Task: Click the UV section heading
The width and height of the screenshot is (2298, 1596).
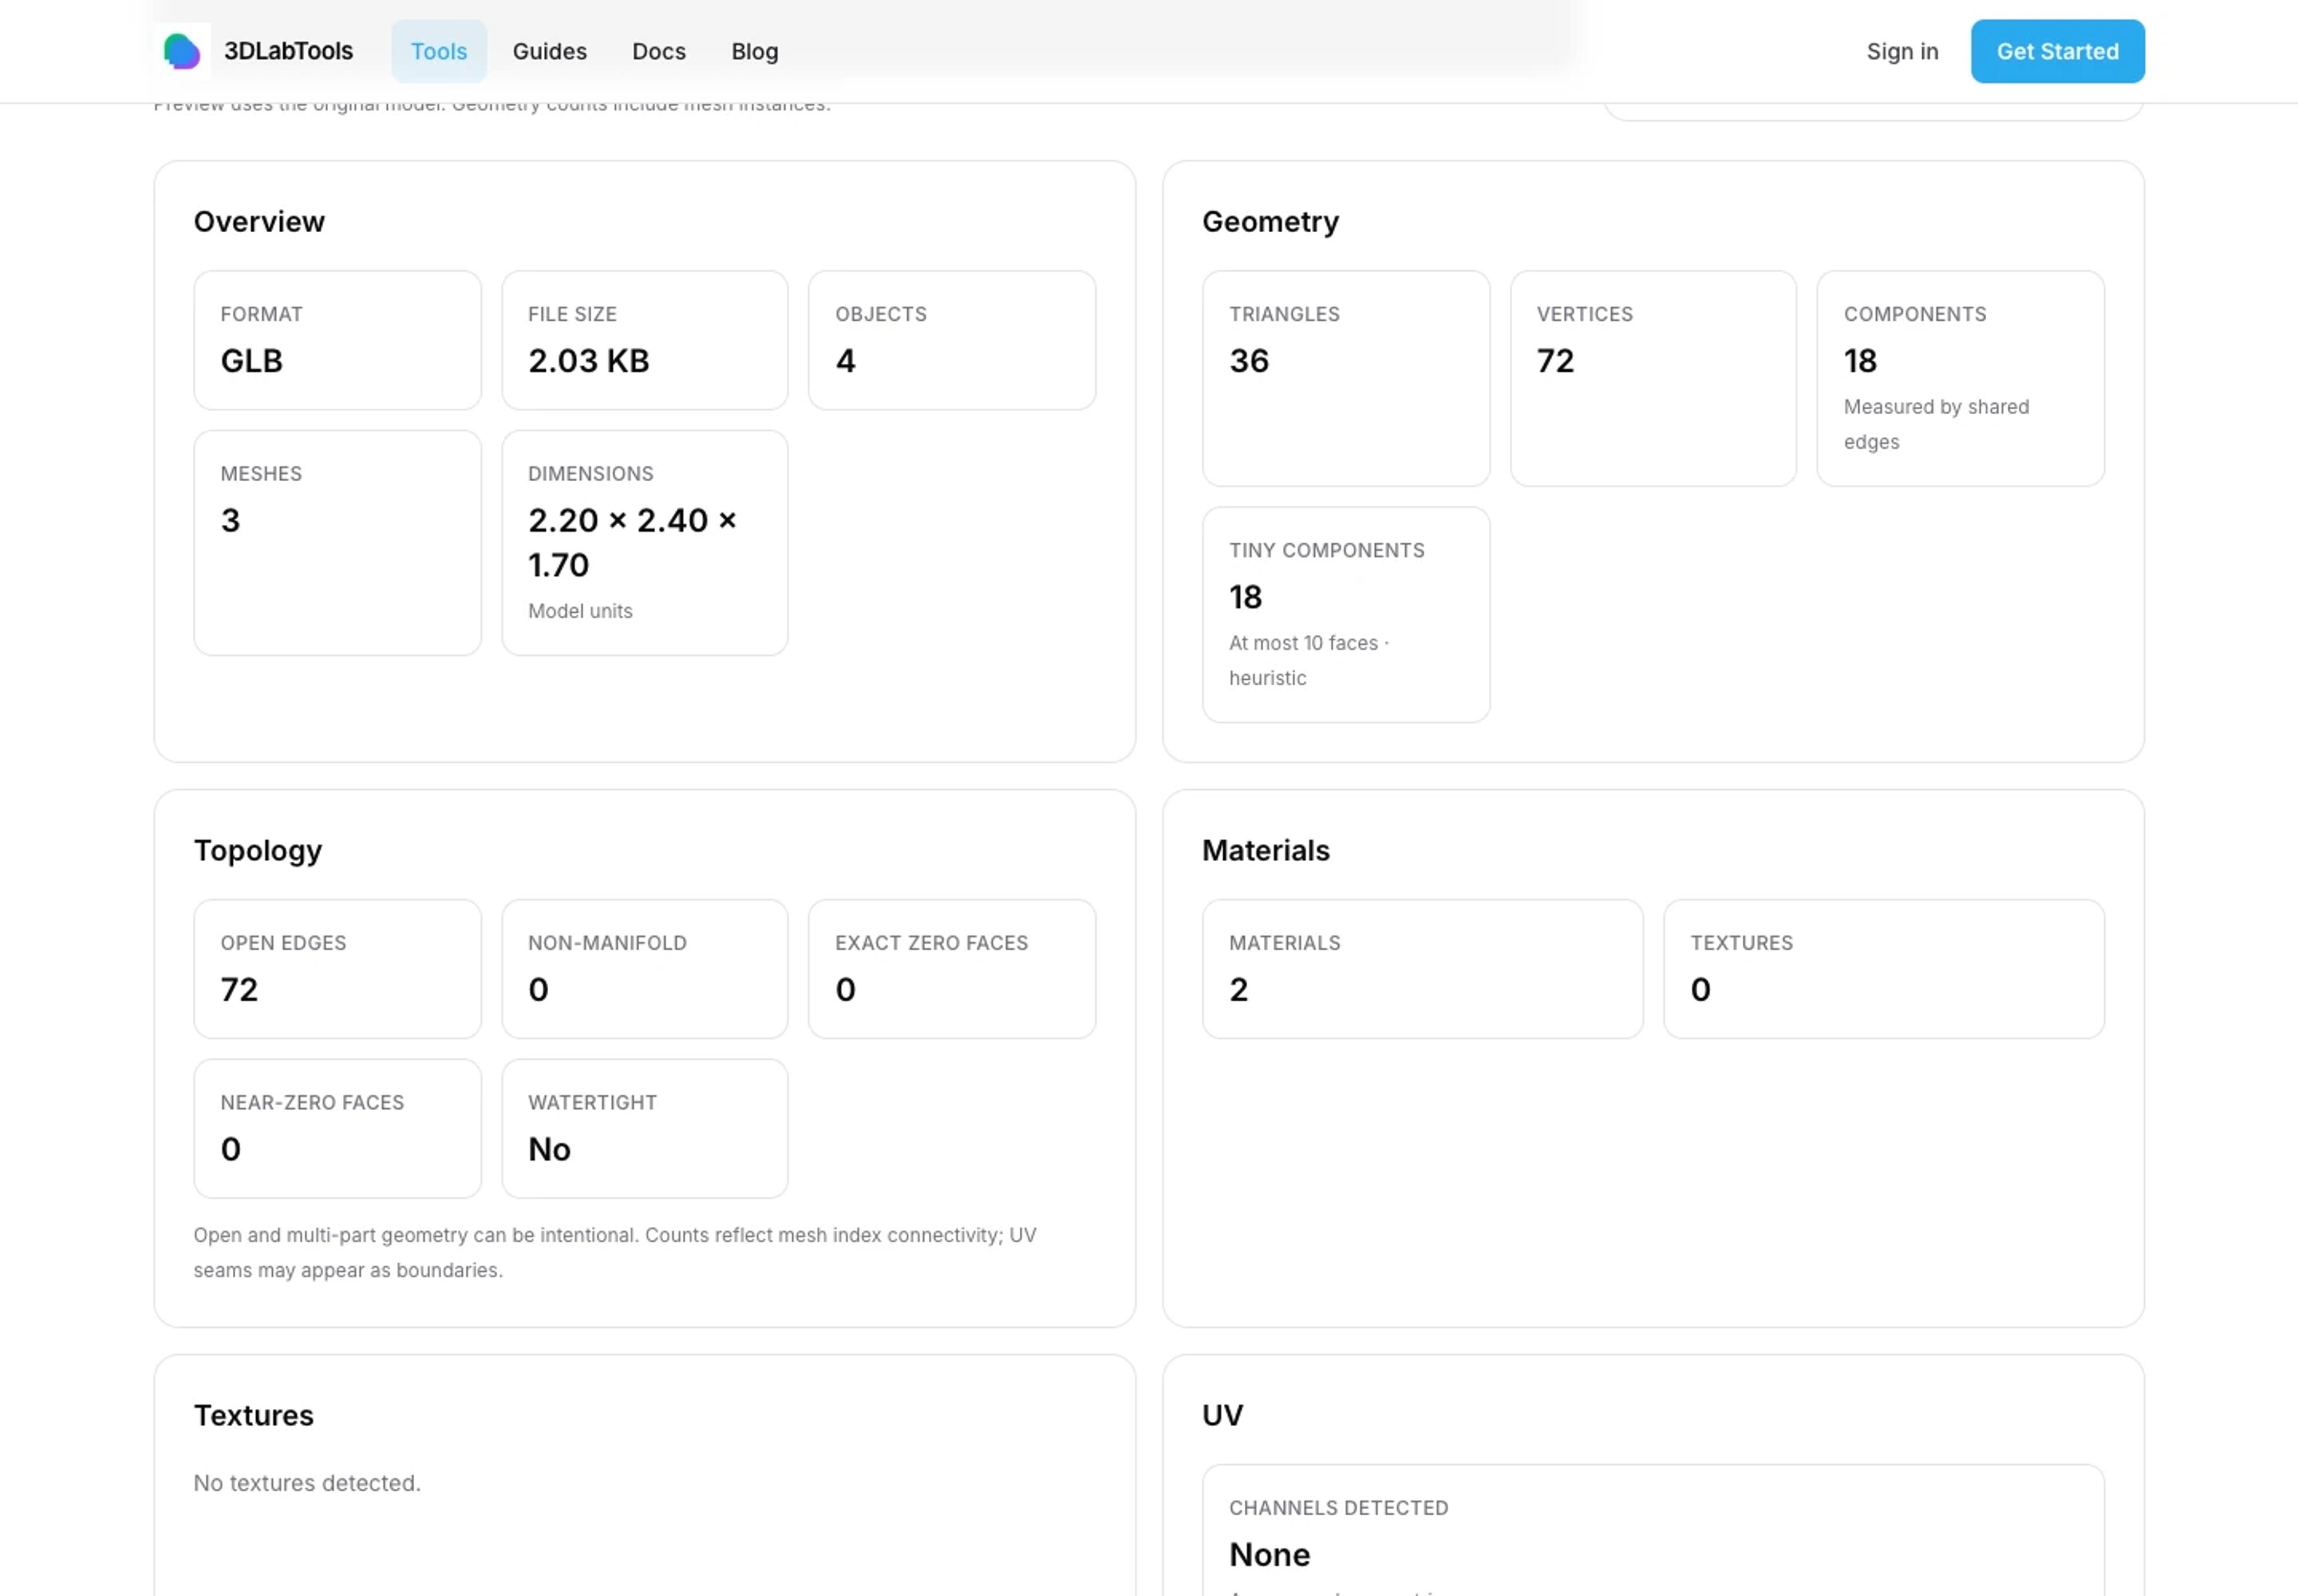Action: pyautogui.click(x=1223, y=1416)
